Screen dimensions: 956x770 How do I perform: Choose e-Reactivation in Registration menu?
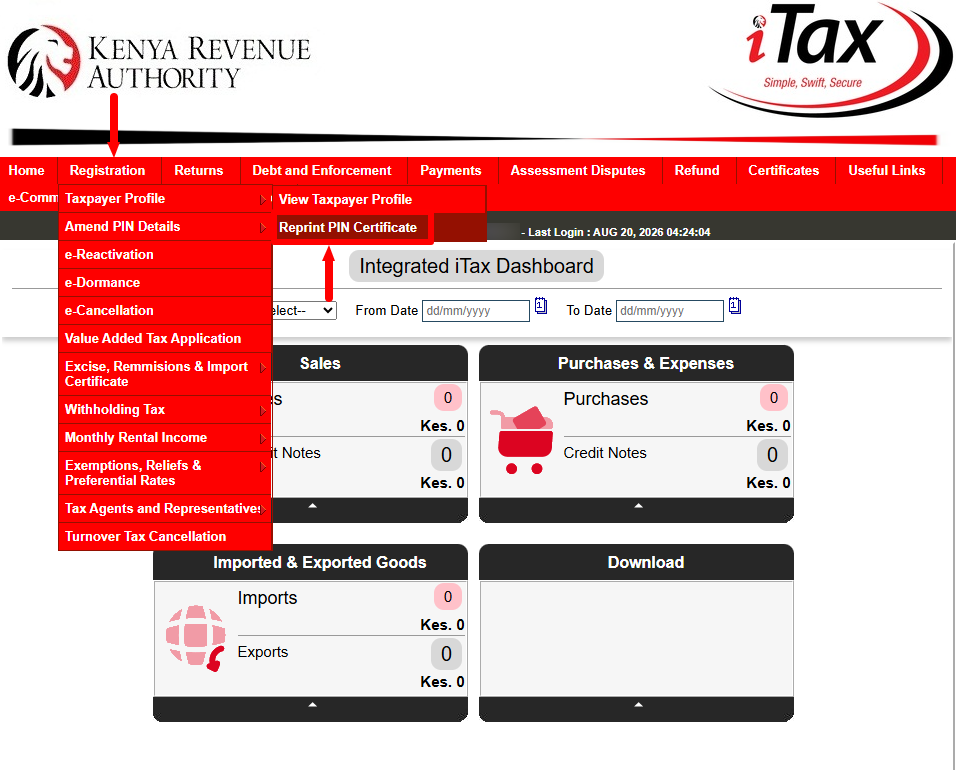pos(165,255)
